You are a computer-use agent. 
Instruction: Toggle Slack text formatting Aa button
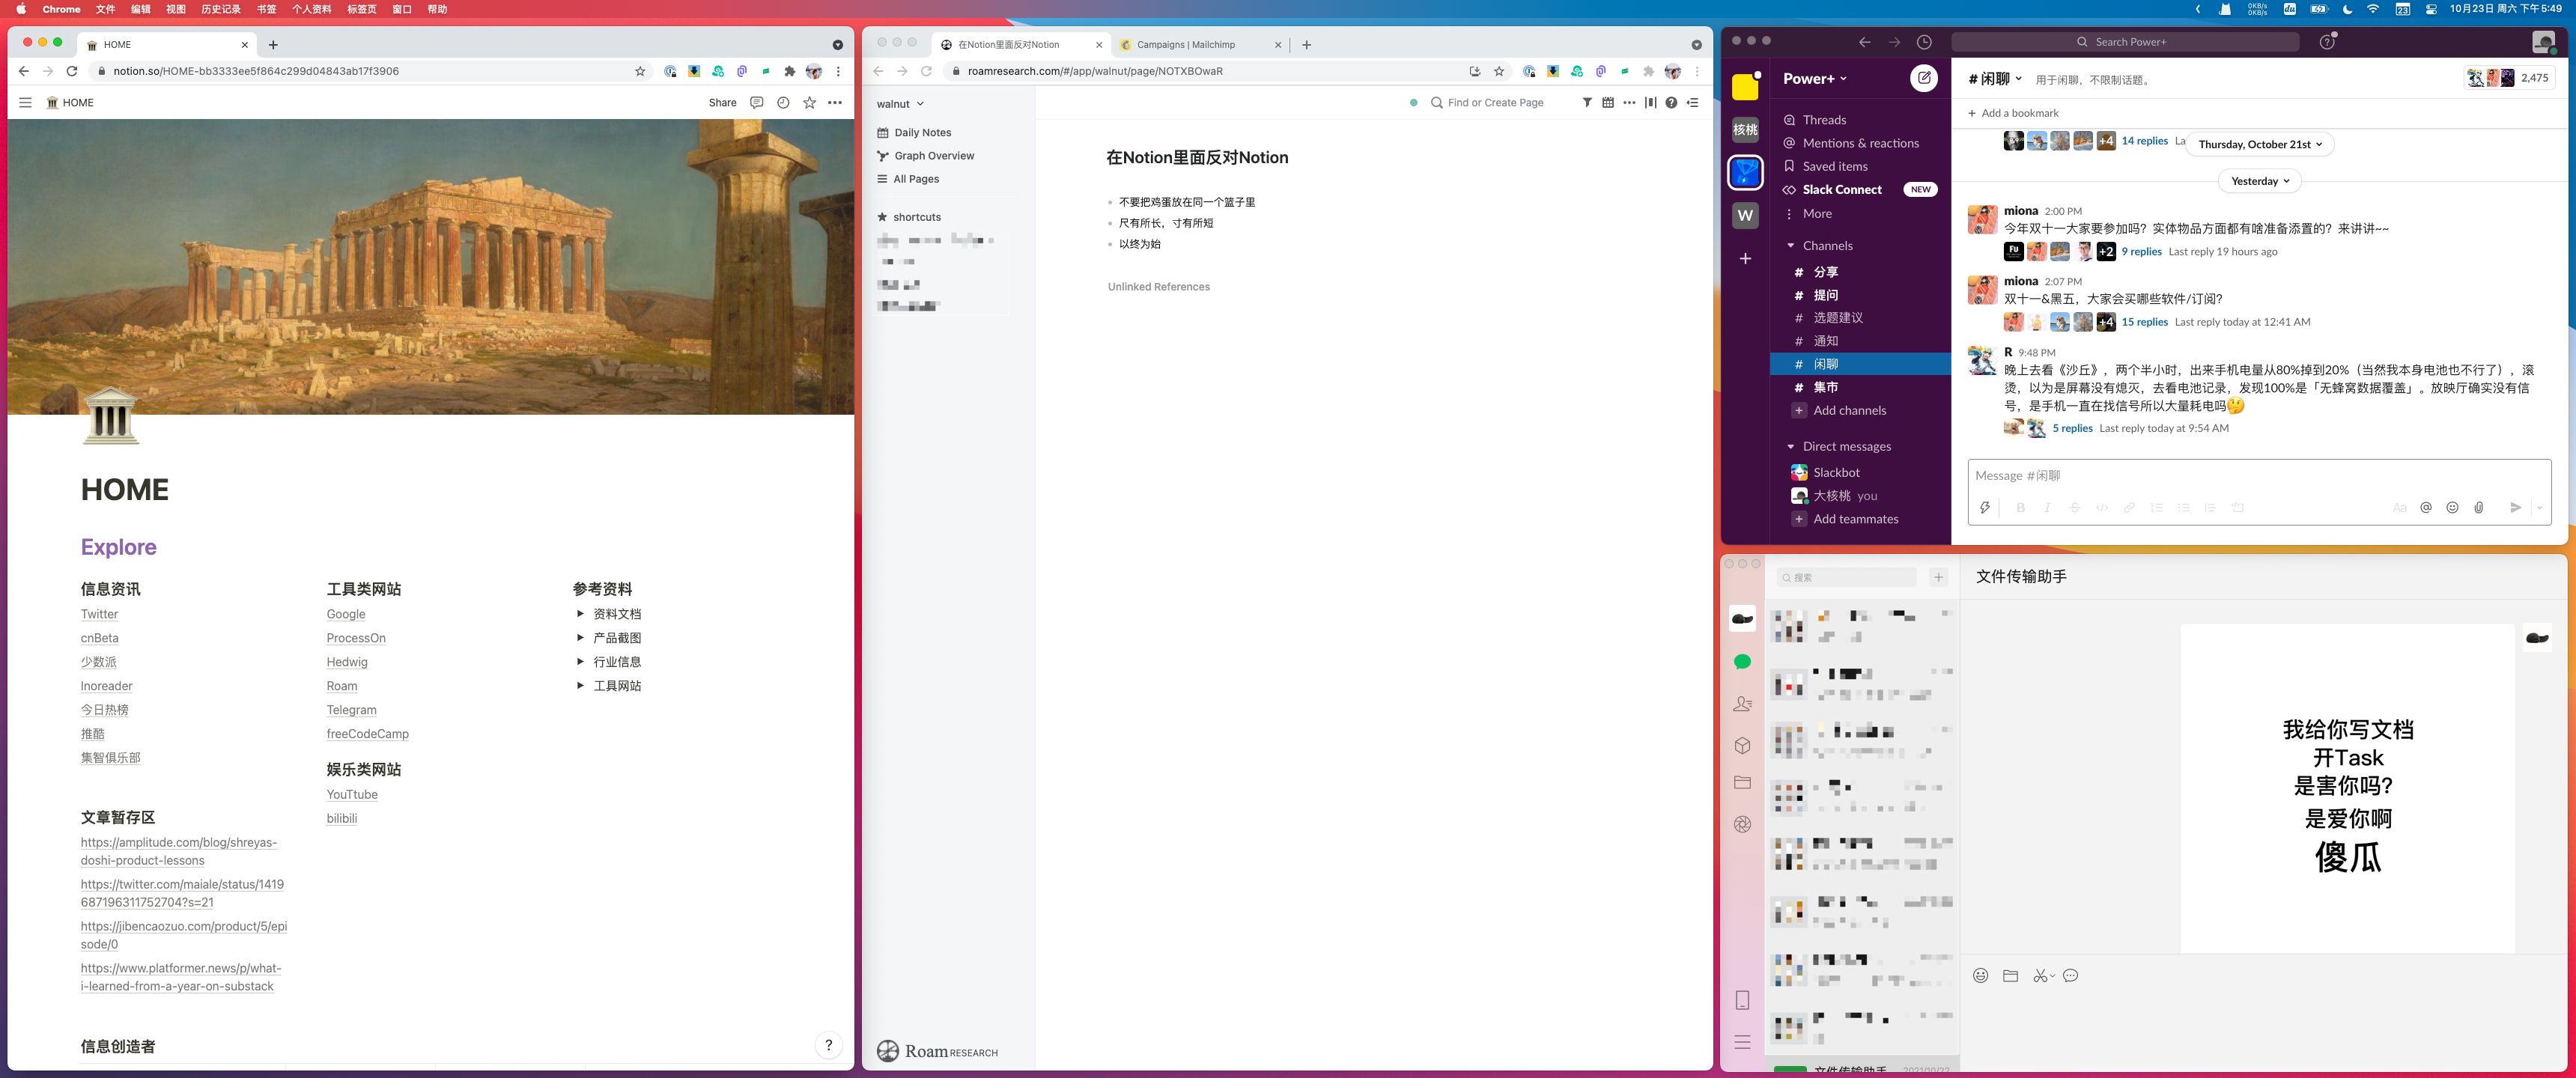pyautogui.click(x=2399, y=507)
